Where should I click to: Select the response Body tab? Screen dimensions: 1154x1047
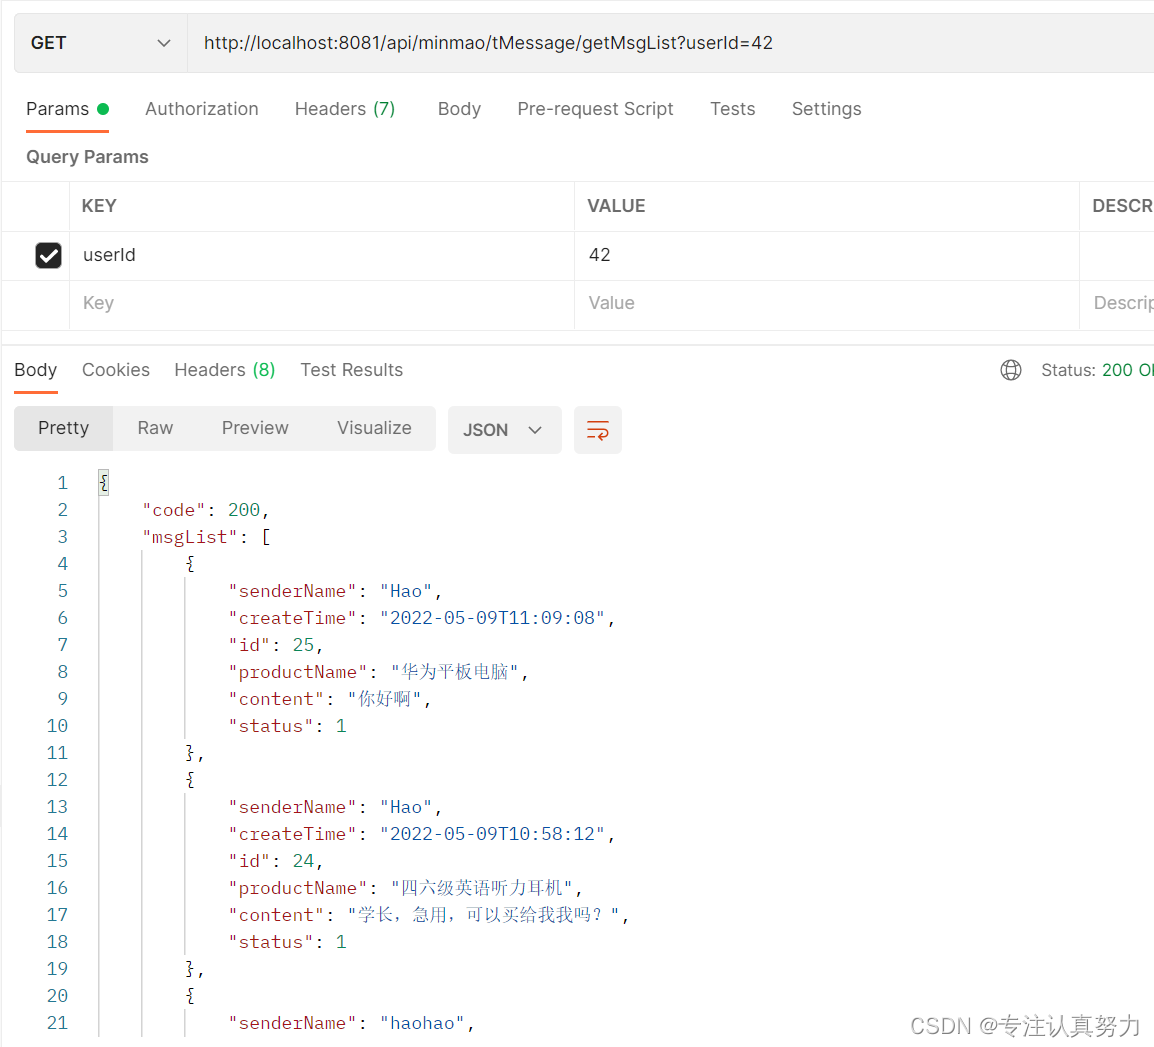pos(35,369)
